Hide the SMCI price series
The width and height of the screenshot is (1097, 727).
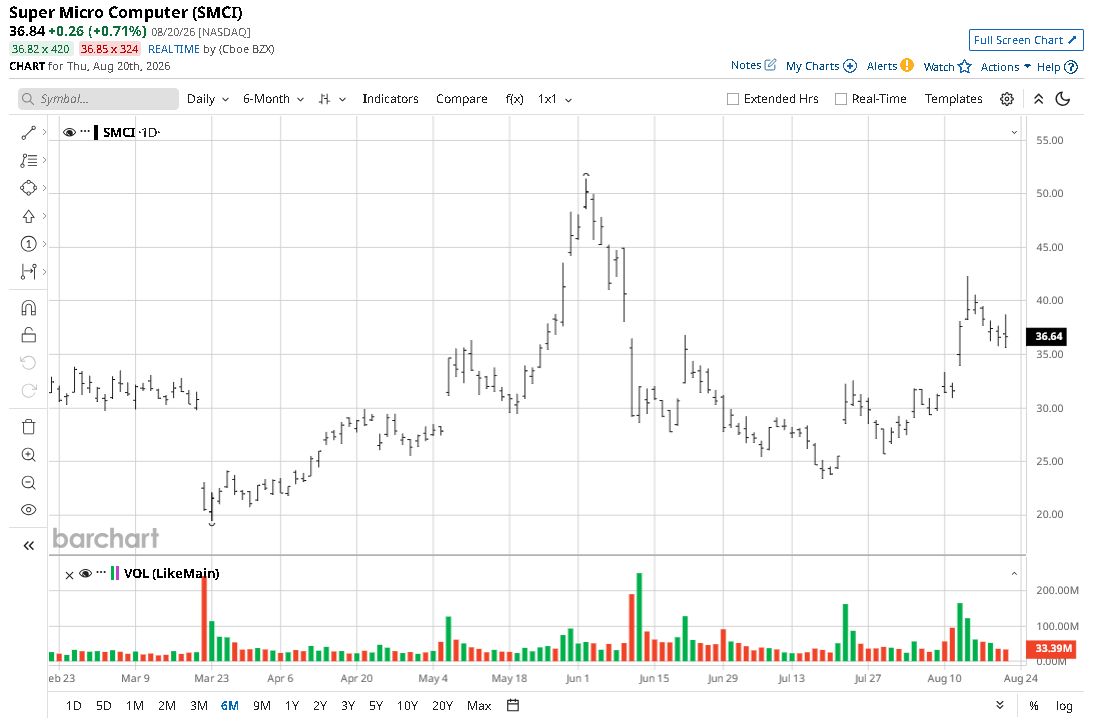[x=69, y=132]
